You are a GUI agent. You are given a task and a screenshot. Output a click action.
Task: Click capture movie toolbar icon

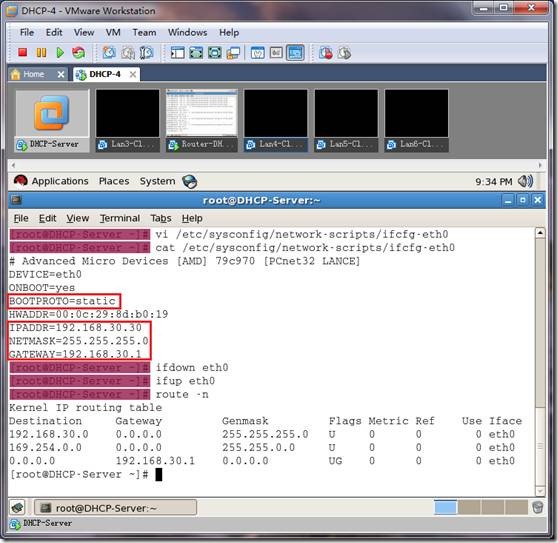pos(344,53)
